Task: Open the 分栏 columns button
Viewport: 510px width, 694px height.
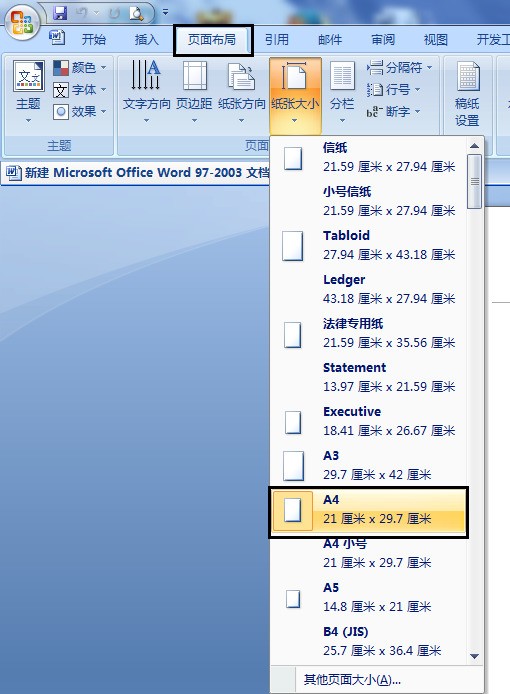Action: coord(342,92)
